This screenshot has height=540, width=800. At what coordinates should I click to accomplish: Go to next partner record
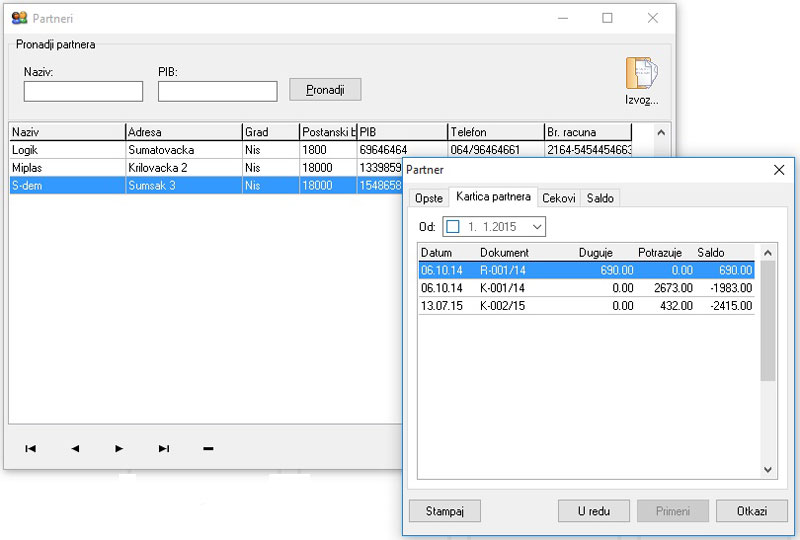[x=119, y=449]
